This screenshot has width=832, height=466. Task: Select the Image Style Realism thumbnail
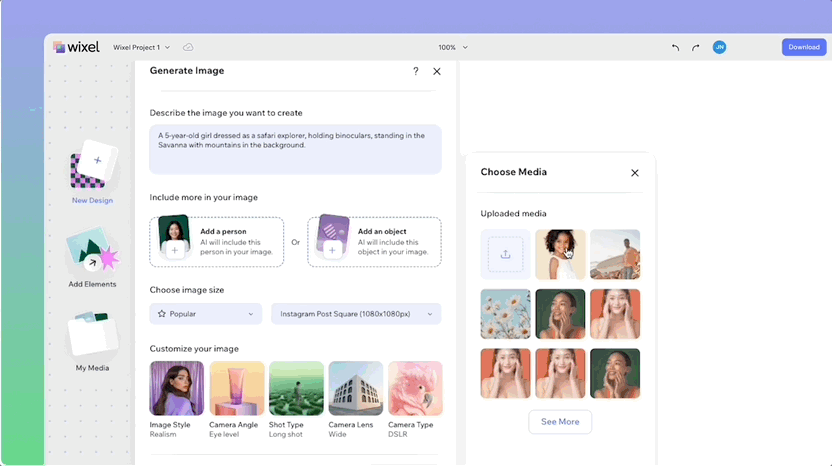177,389
